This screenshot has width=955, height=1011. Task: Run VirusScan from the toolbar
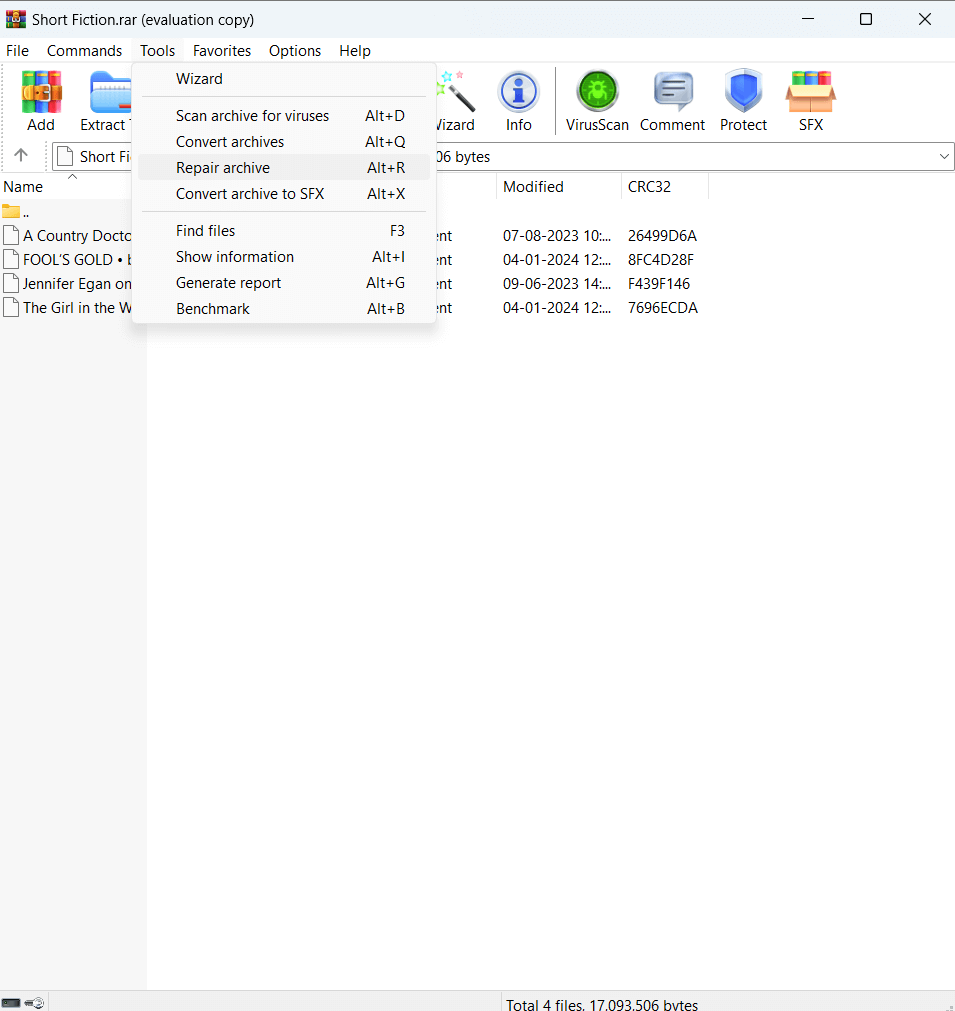click(x=597, y=91)
